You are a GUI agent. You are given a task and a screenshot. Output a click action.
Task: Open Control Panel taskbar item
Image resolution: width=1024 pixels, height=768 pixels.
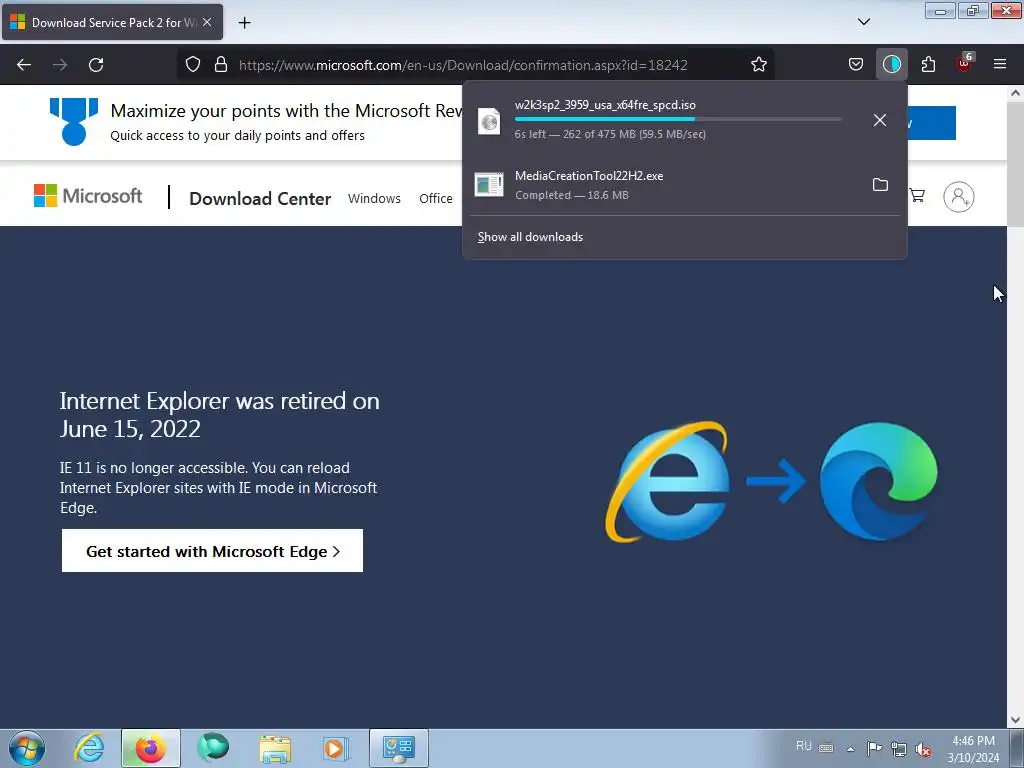pyautogui.click(x=399, y=748)
